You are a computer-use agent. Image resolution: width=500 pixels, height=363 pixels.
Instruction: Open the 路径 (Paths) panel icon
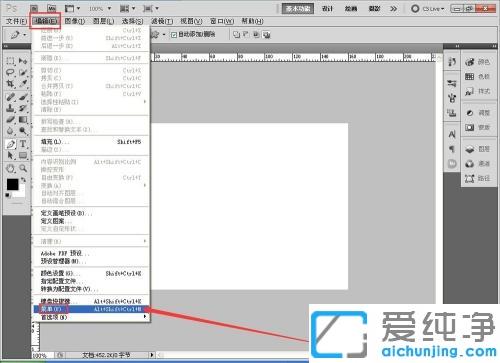click(478, 179)
